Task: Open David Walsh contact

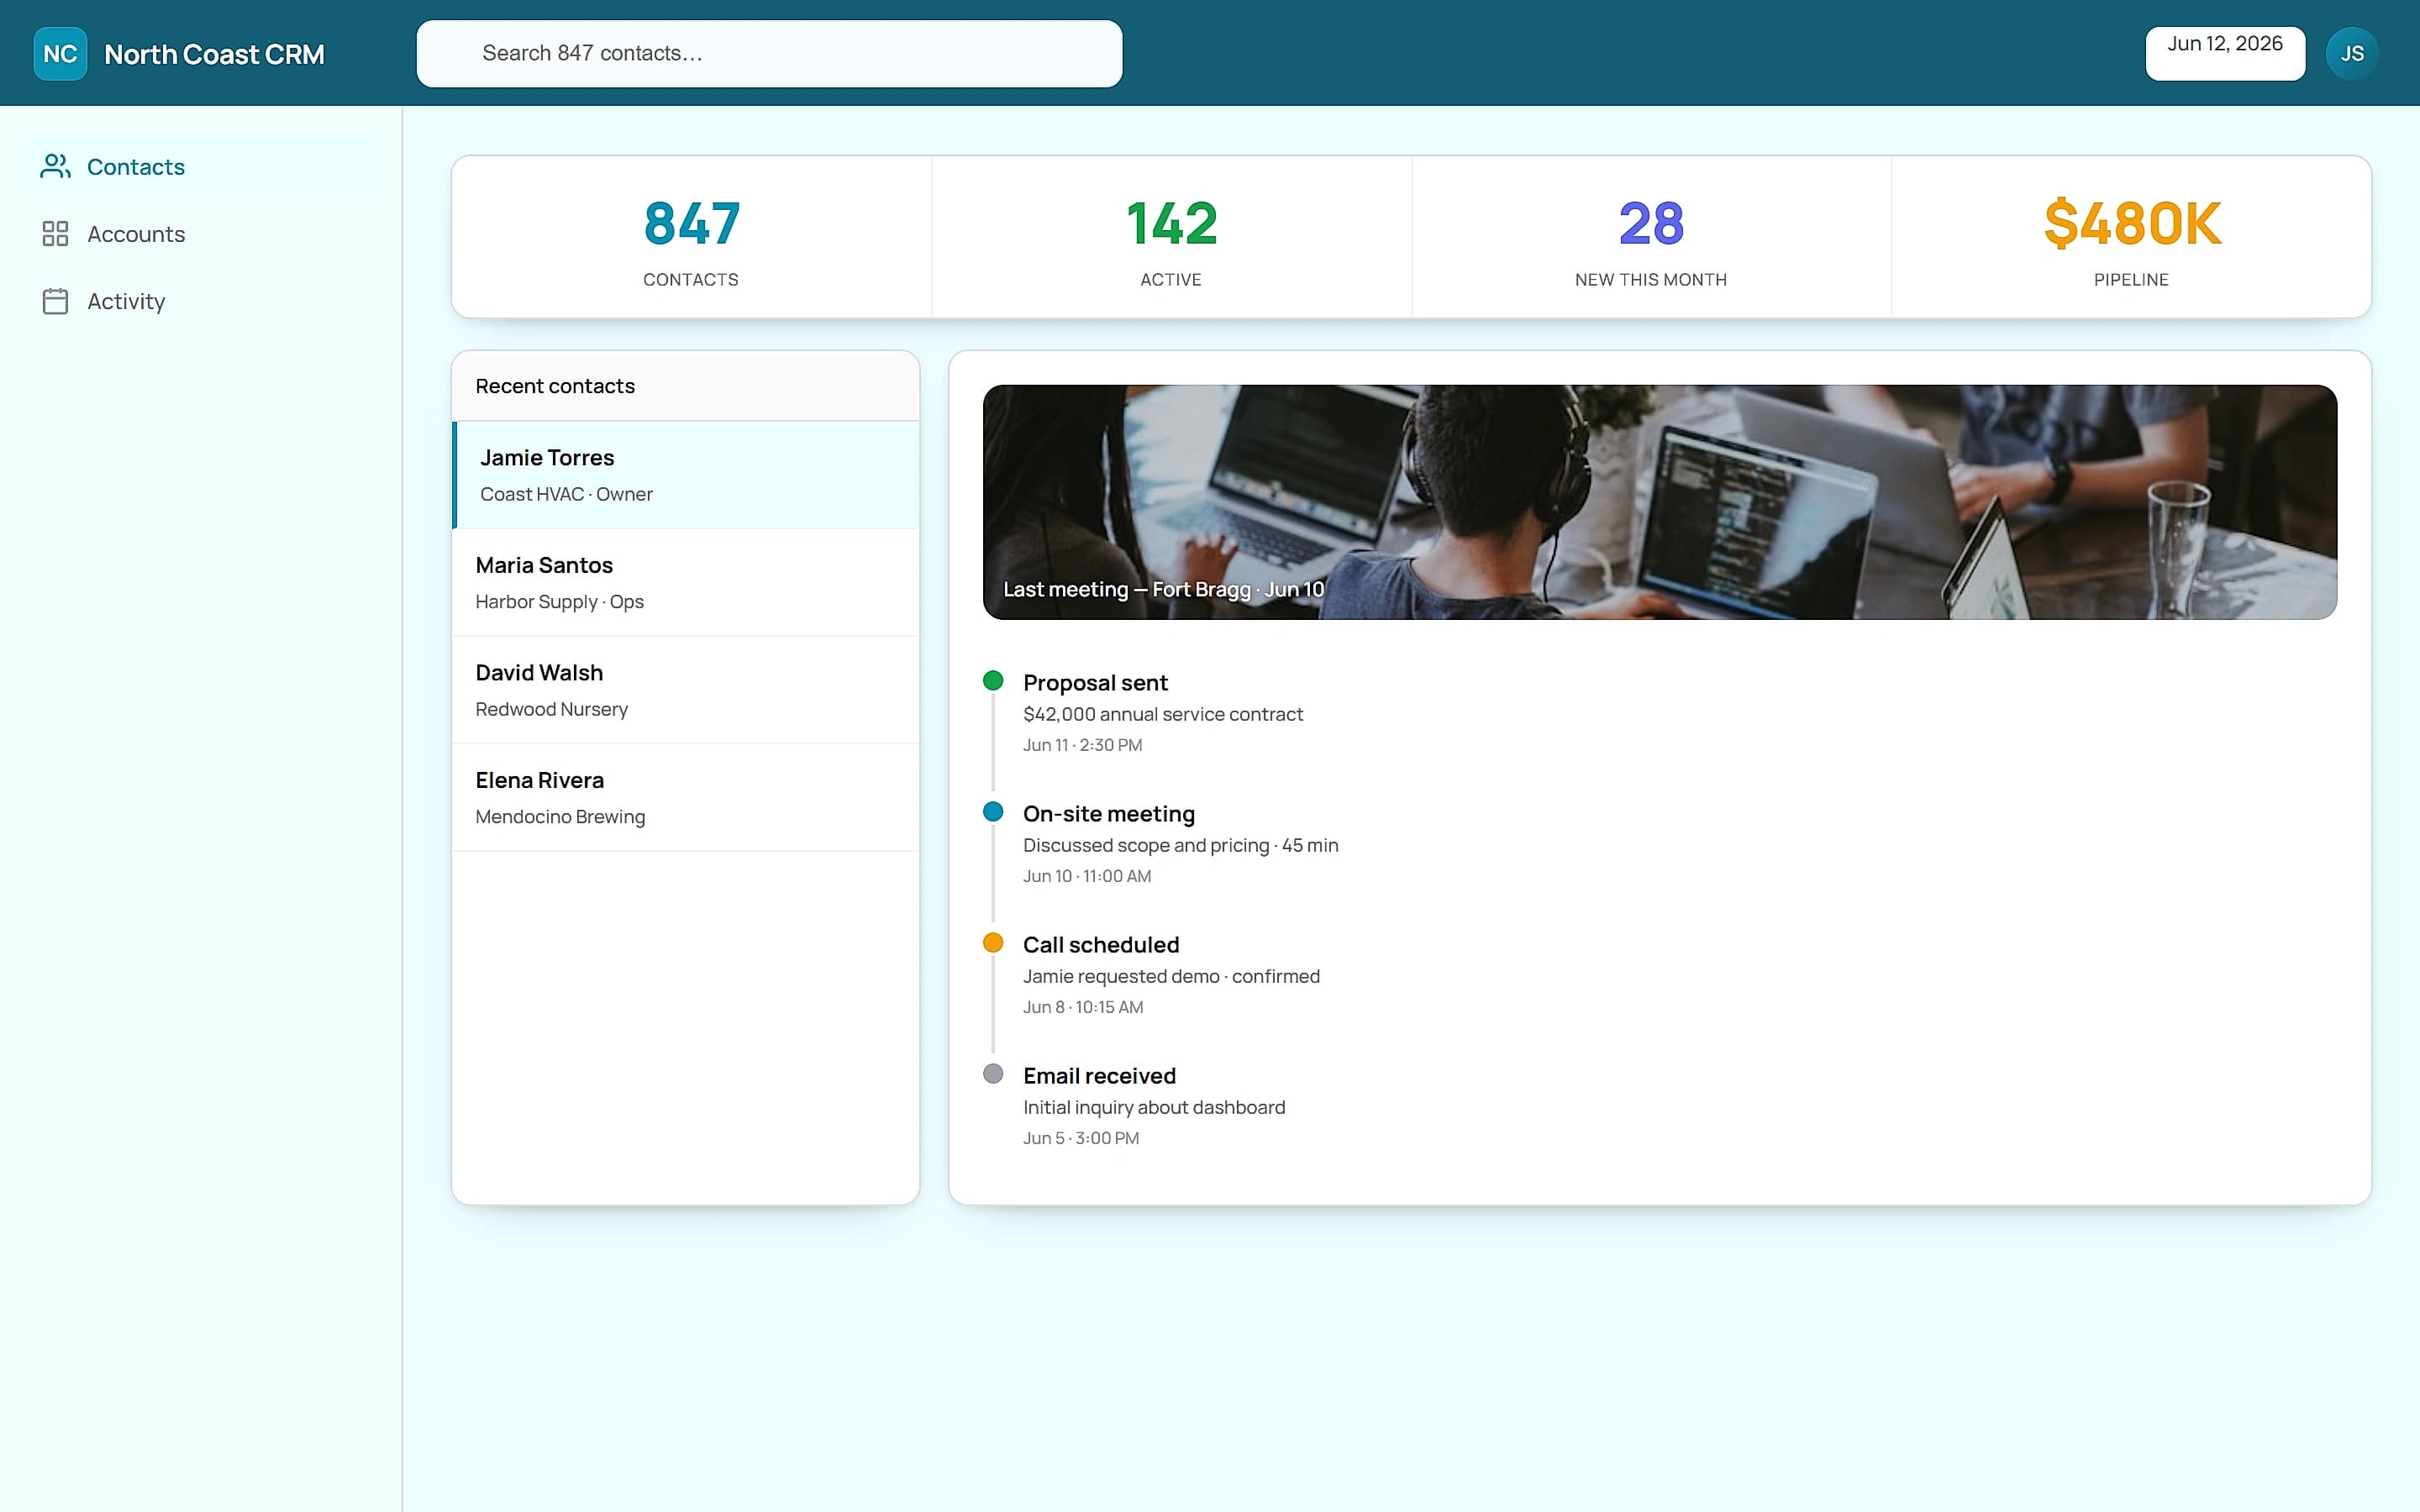Action: (x=686, y=690)
